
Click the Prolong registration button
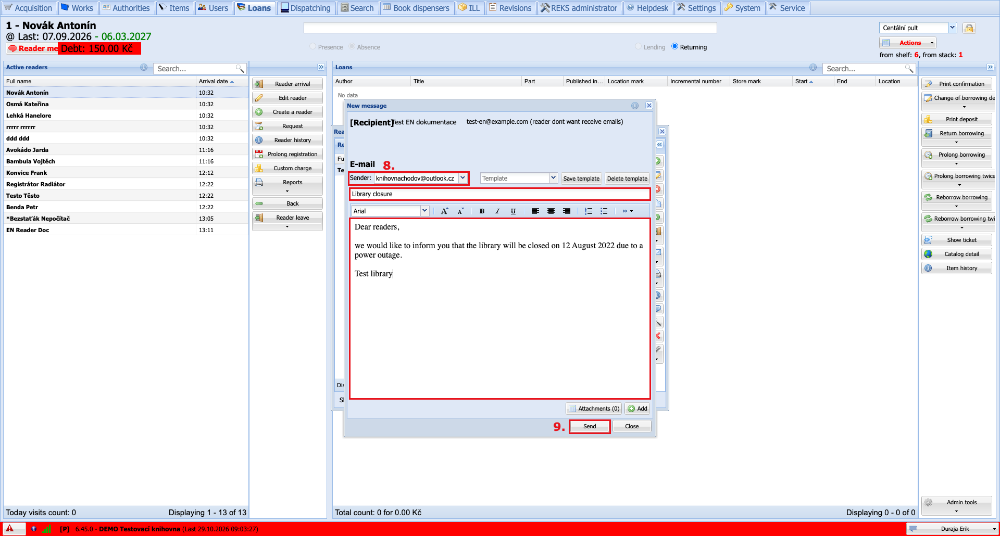288,154
